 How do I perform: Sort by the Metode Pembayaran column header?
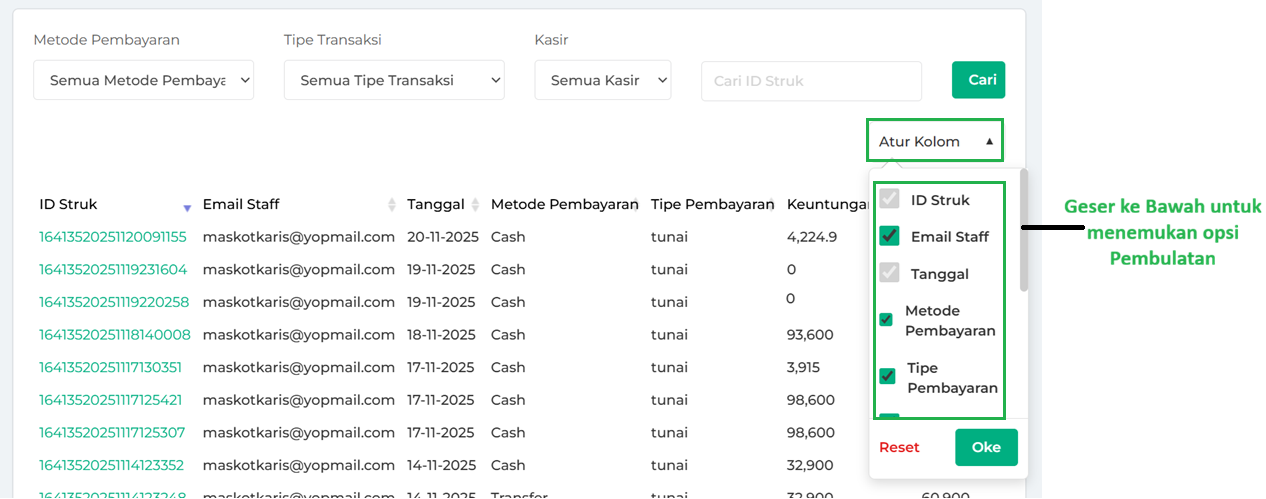(x=564, y=204)
